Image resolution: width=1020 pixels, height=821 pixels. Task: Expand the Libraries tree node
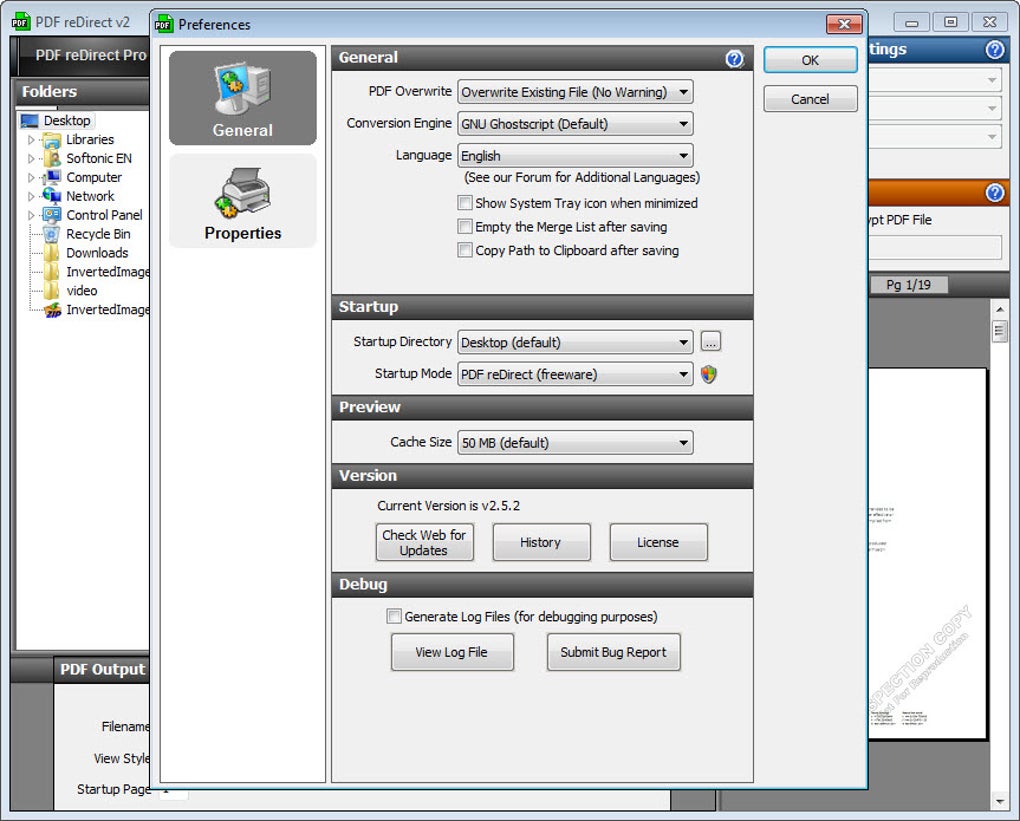(x=31, y=140)
